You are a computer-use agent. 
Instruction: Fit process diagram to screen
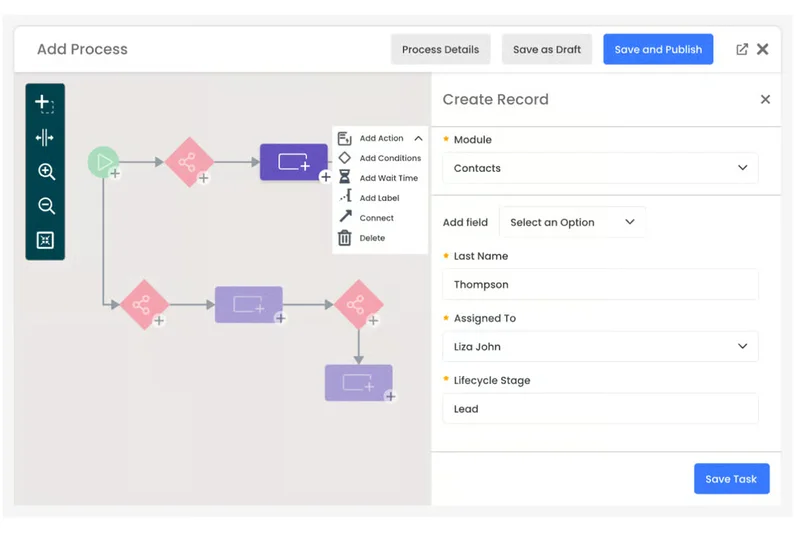[45, 240]
